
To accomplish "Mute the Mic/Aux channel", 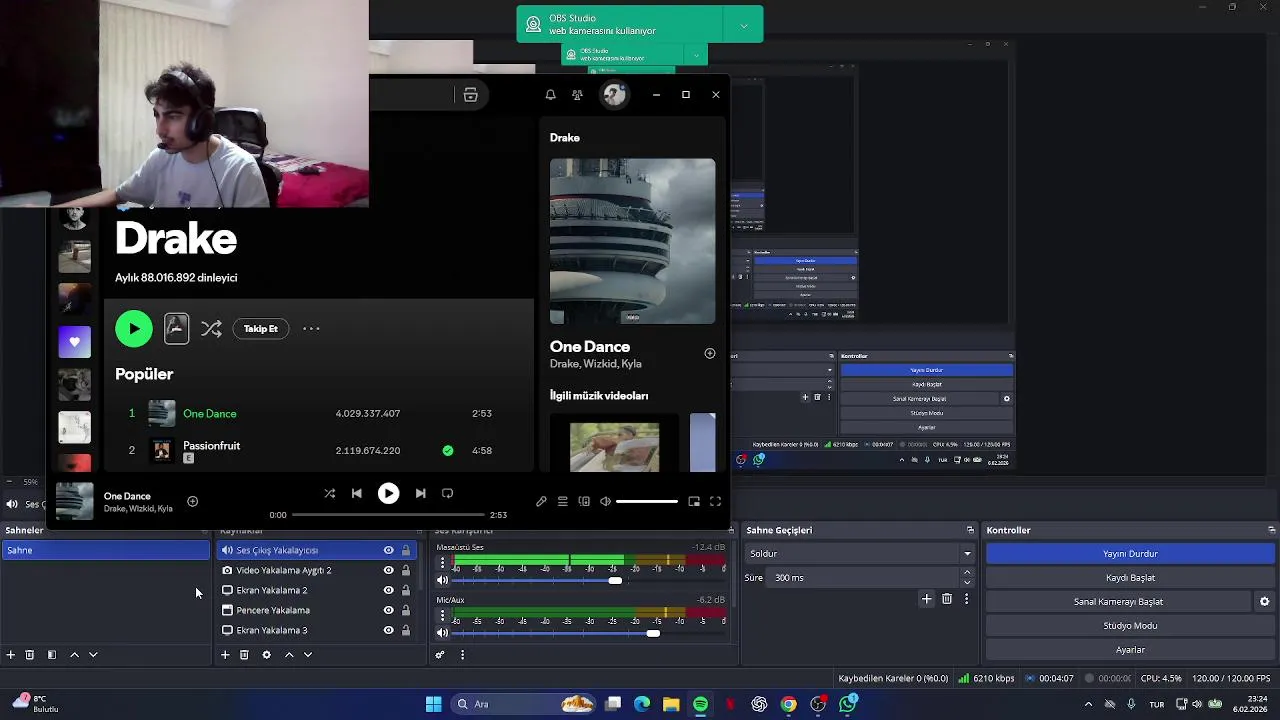I will pos(442,633).
